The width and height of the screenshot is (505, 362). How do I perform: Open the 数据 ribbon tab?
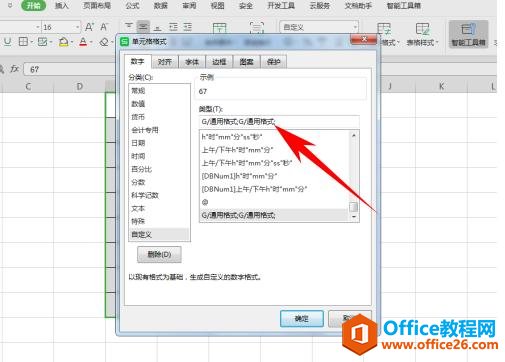coord(161,6)
